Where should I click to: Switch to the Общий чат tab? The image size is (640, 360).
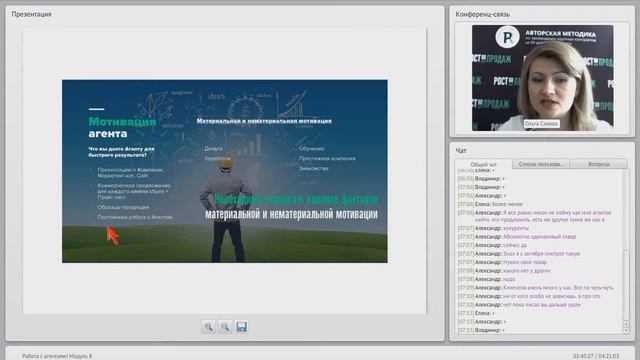pyautogui.click(x=484, y=164)
